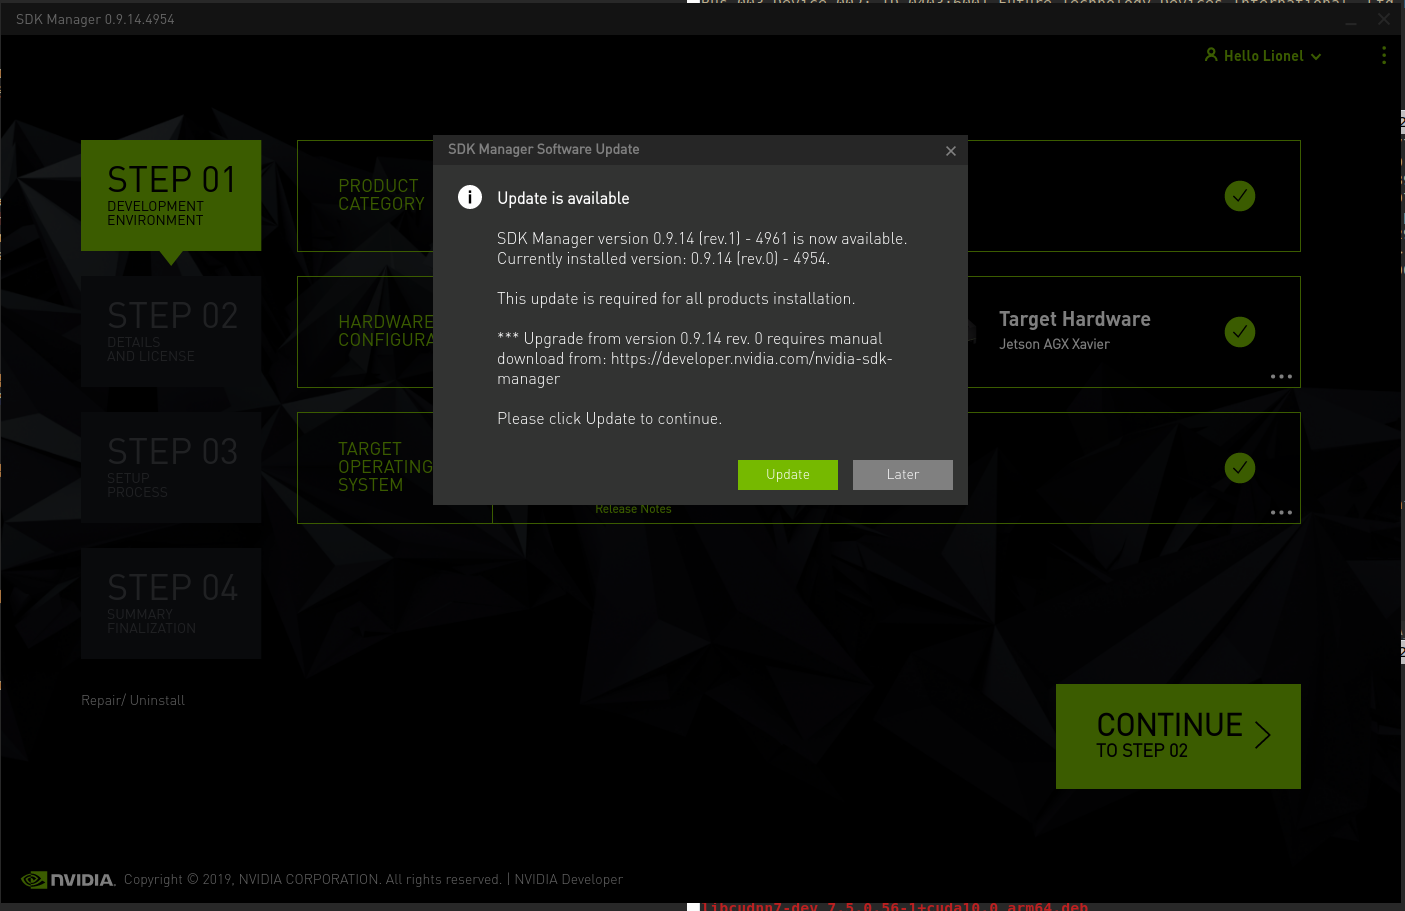Click the Target Operating System checkmark icon

[x=1240, y=468]
